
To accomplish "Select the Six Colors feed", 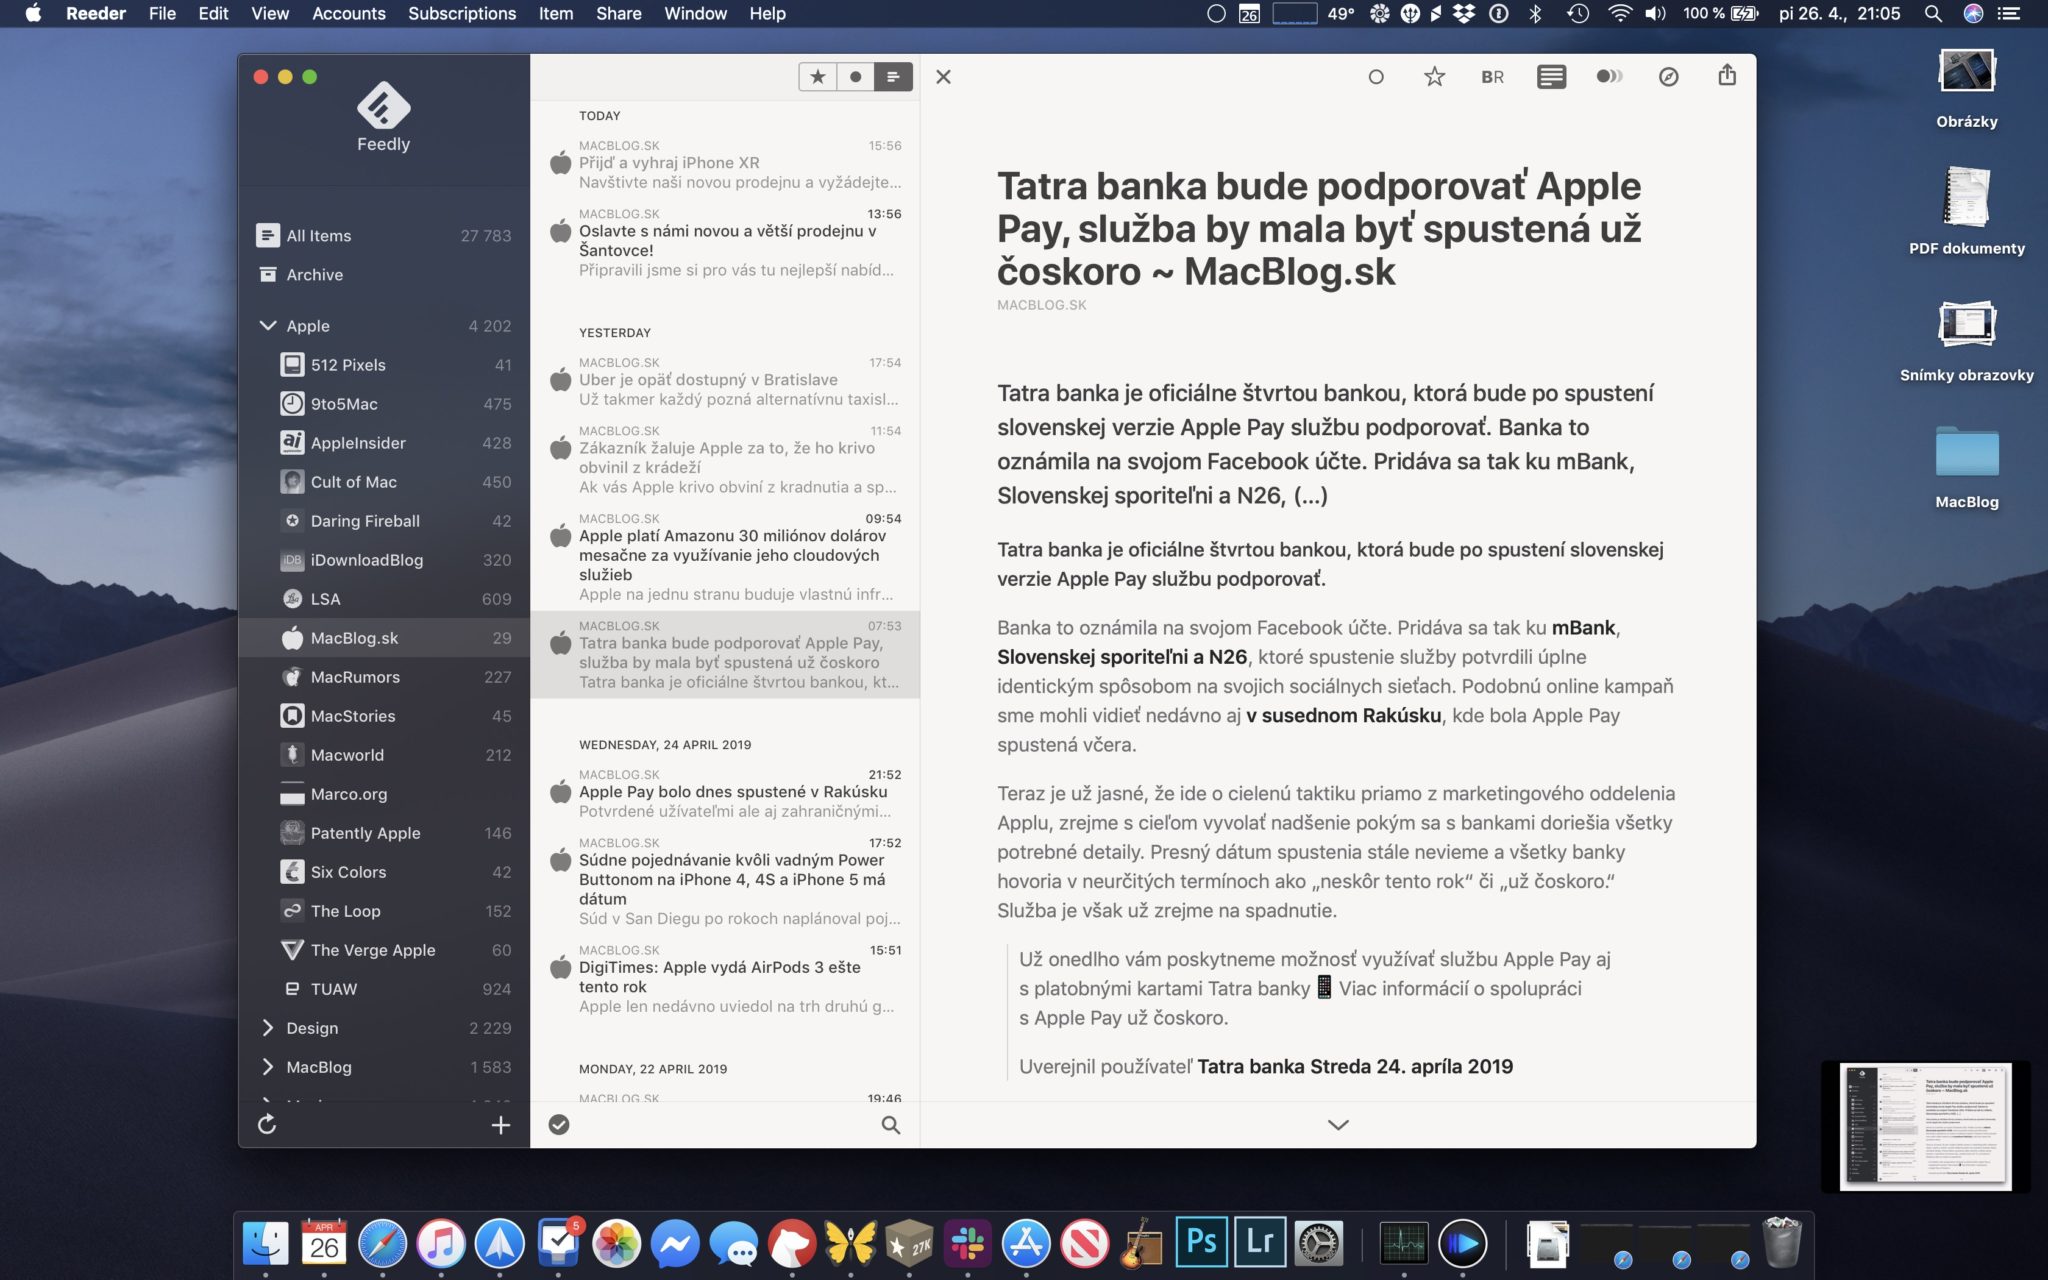I will [x=384, y=871].
